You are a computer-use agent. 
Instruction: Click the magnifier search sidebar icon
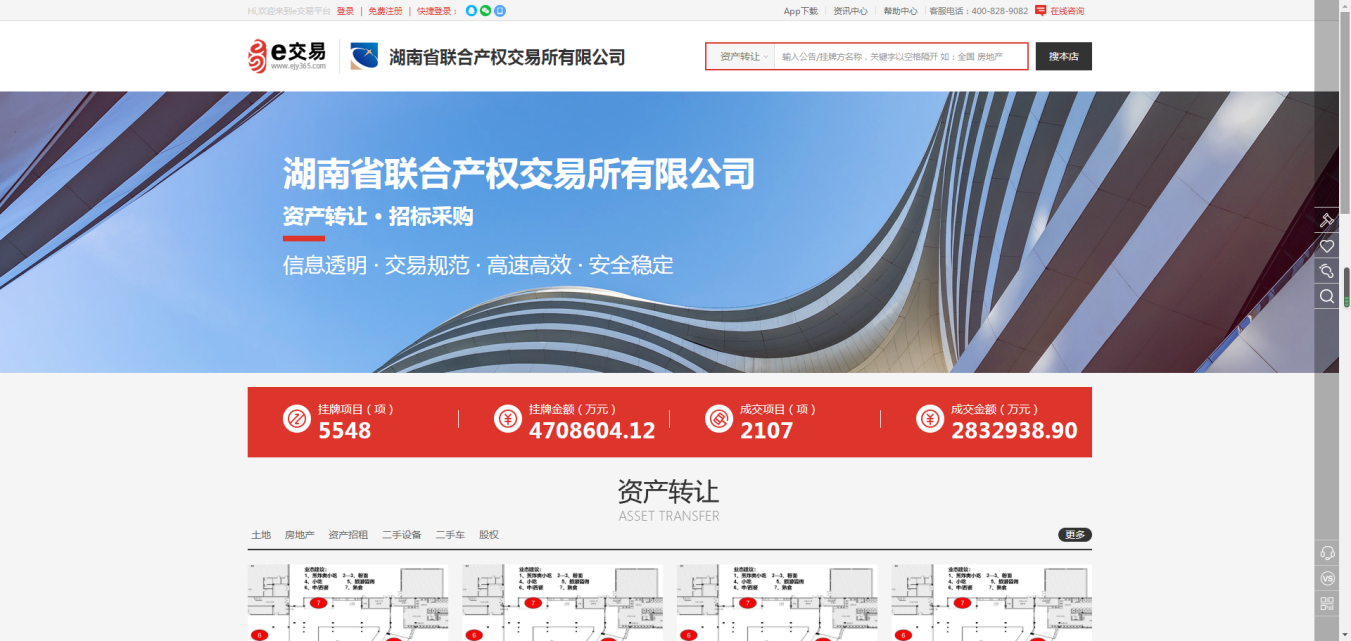tap(1327, 296)
